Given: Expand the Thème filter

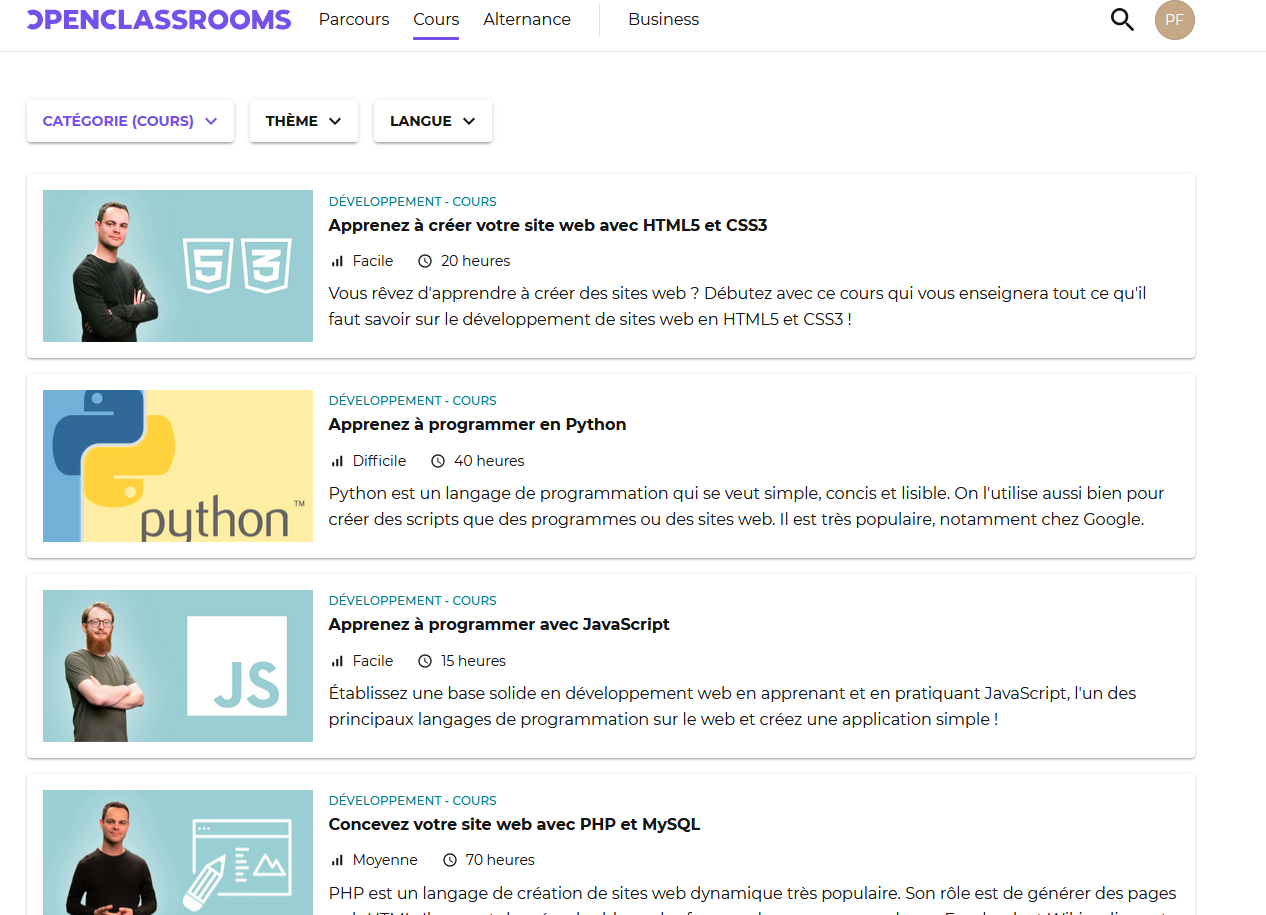Looking at the screenshot, I should point(303,120).
